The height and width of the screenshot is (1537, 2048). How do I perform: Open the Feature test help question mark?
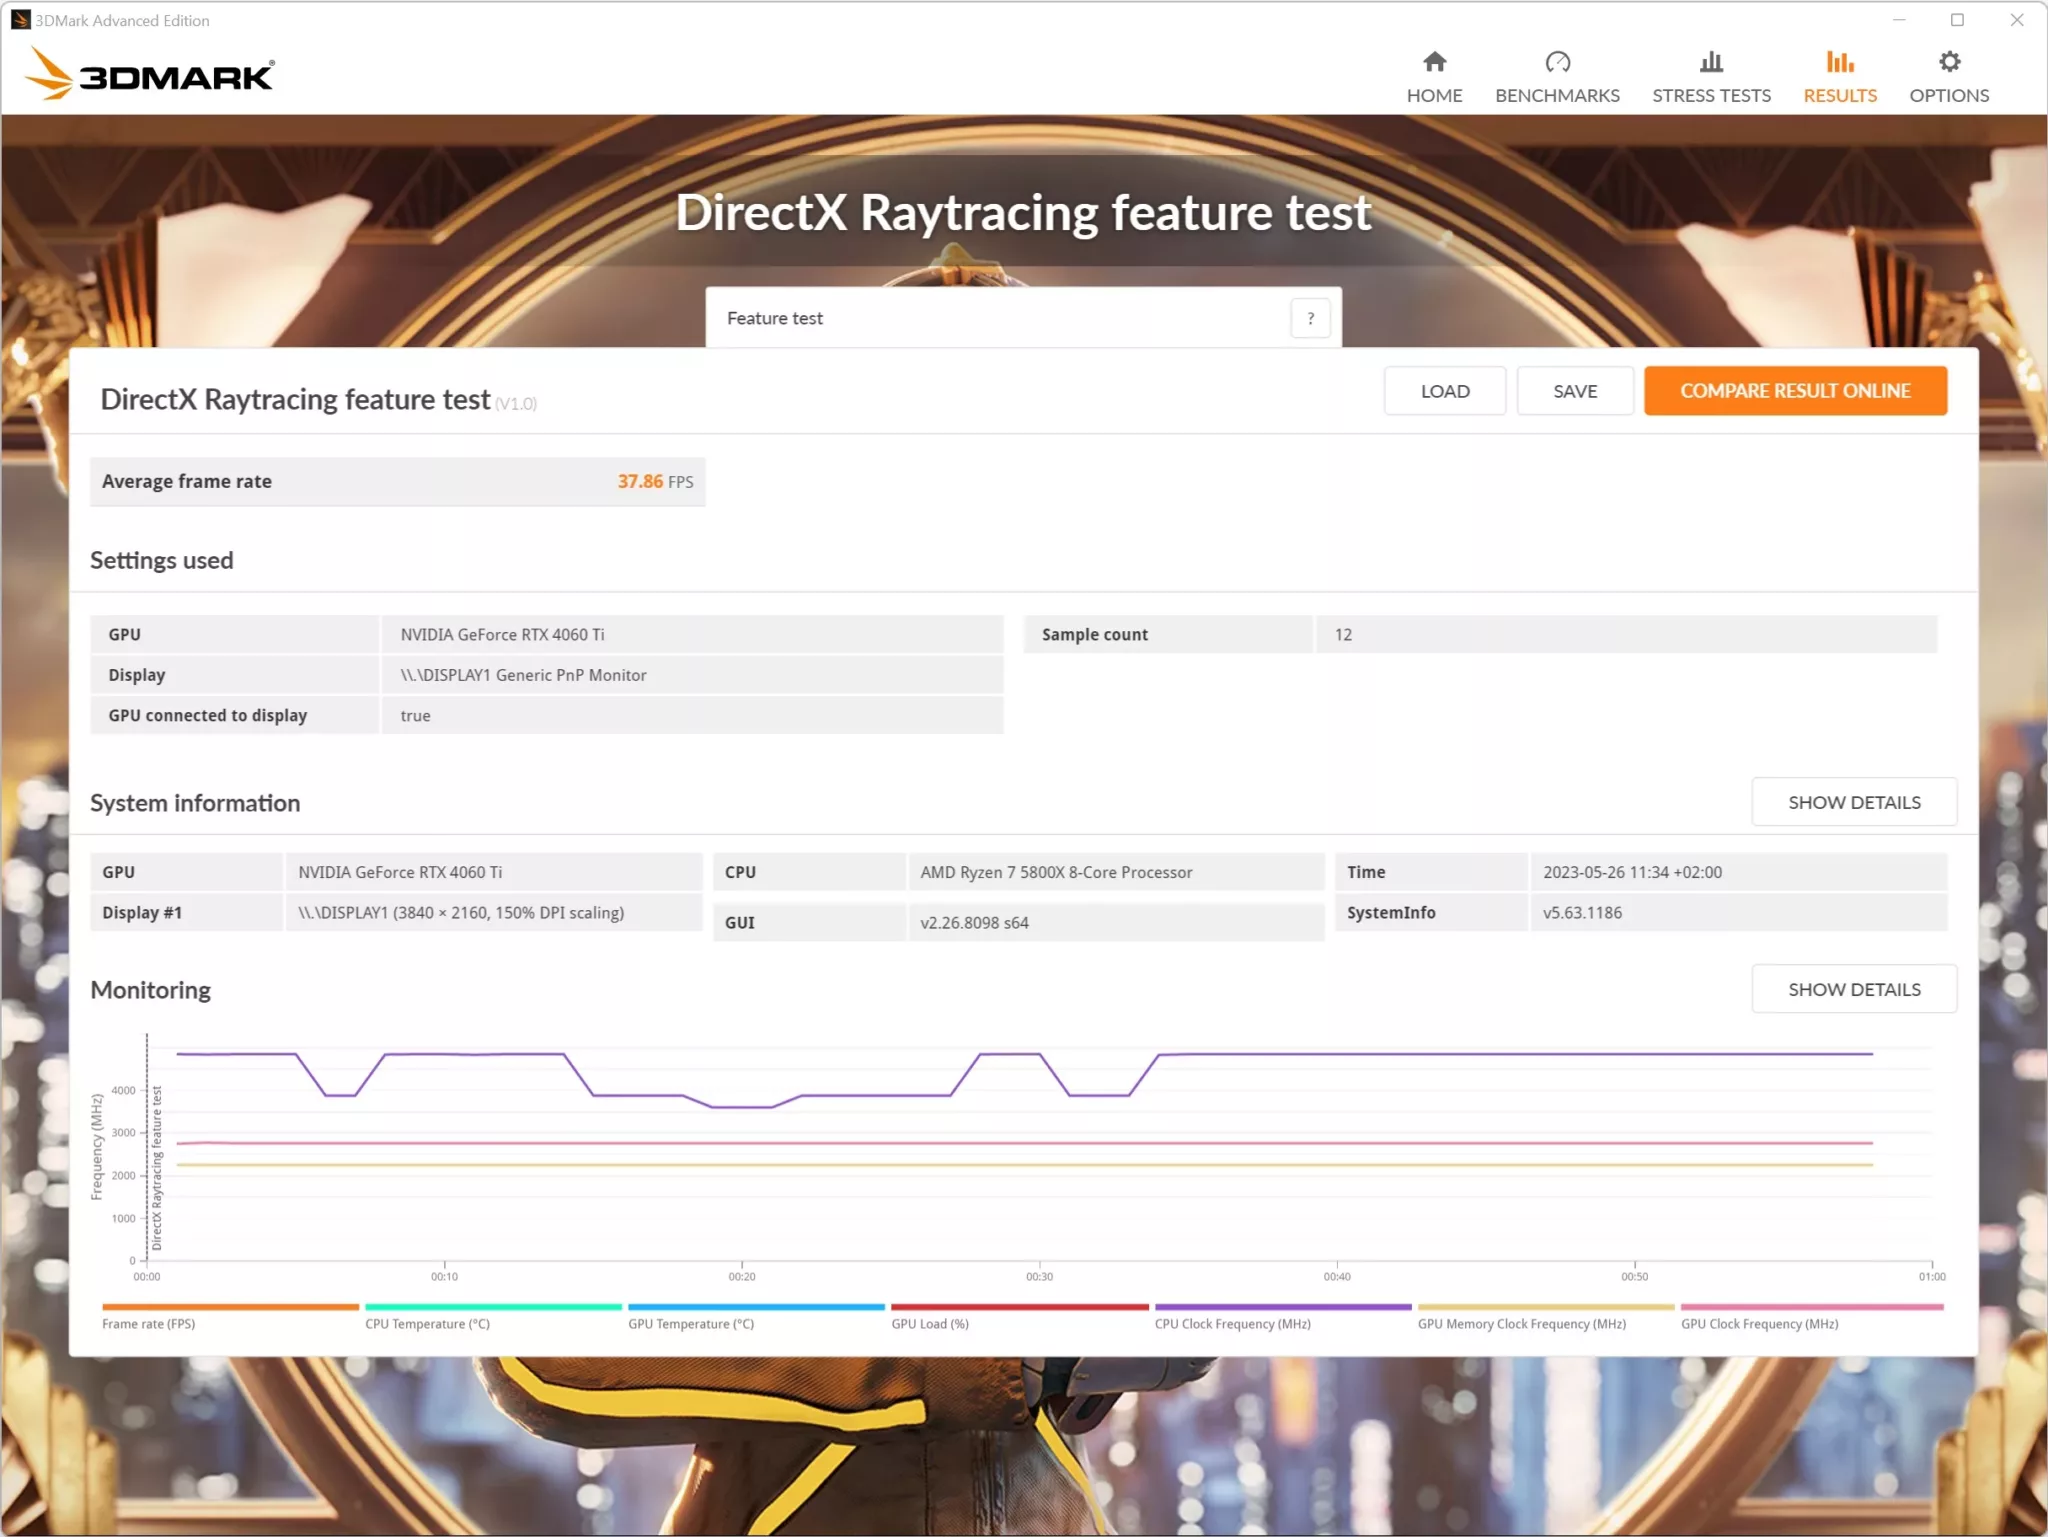click(x=1311, y=318)
